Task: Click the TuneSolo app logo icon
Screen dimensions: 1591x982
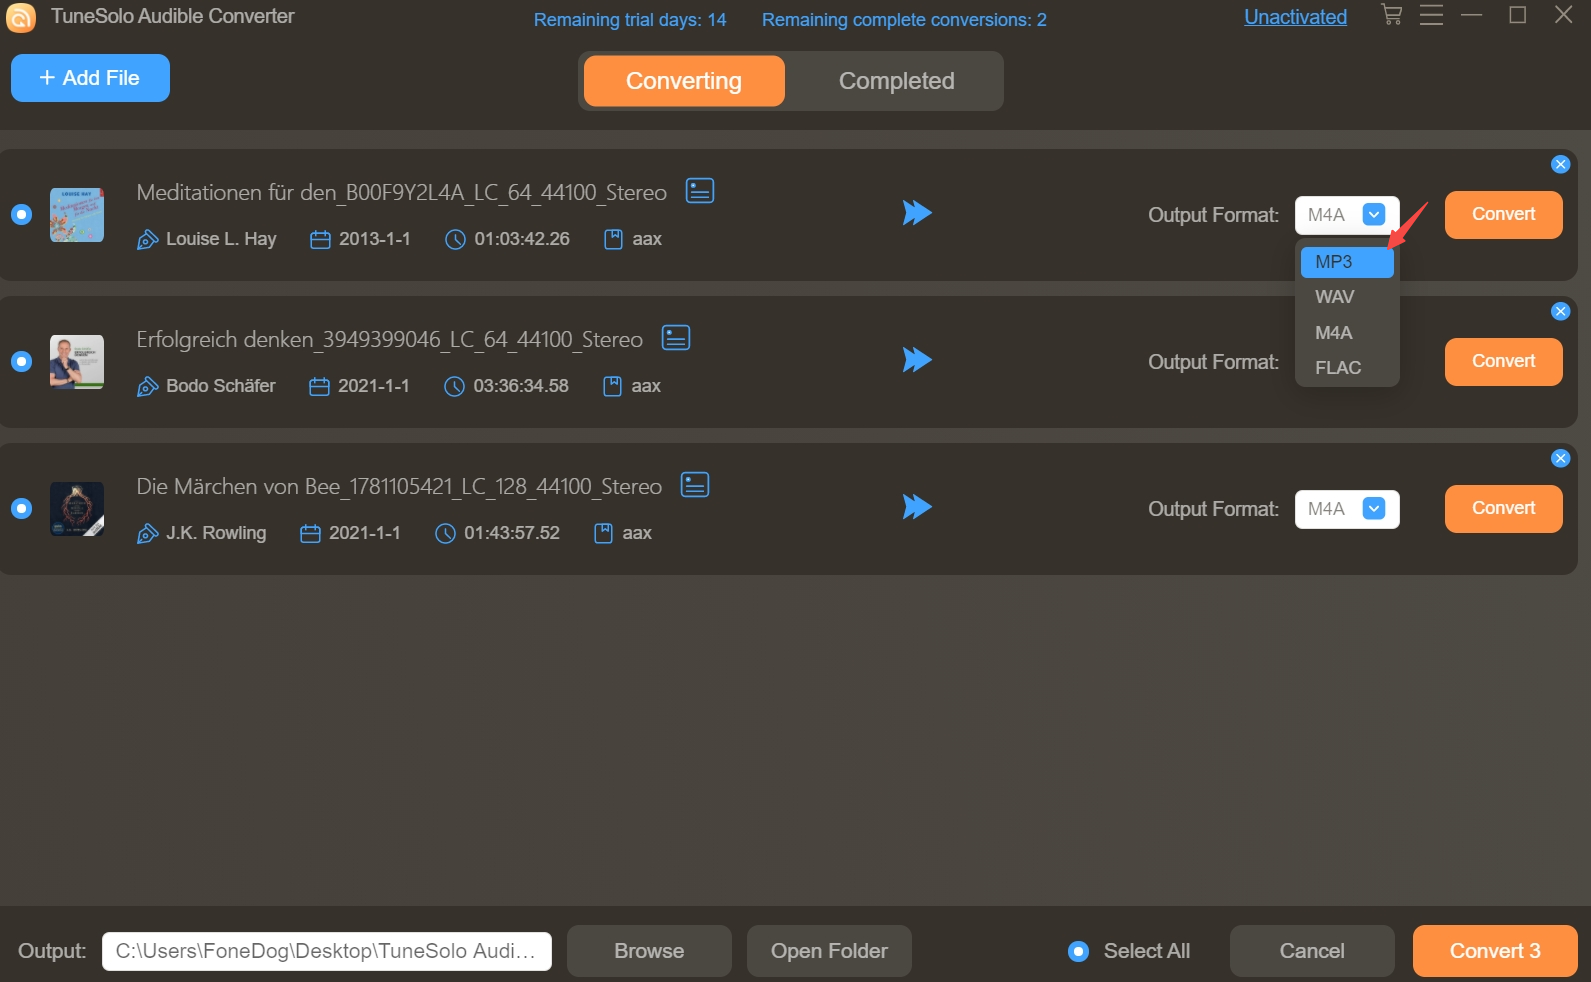Action: click(21, 17)
